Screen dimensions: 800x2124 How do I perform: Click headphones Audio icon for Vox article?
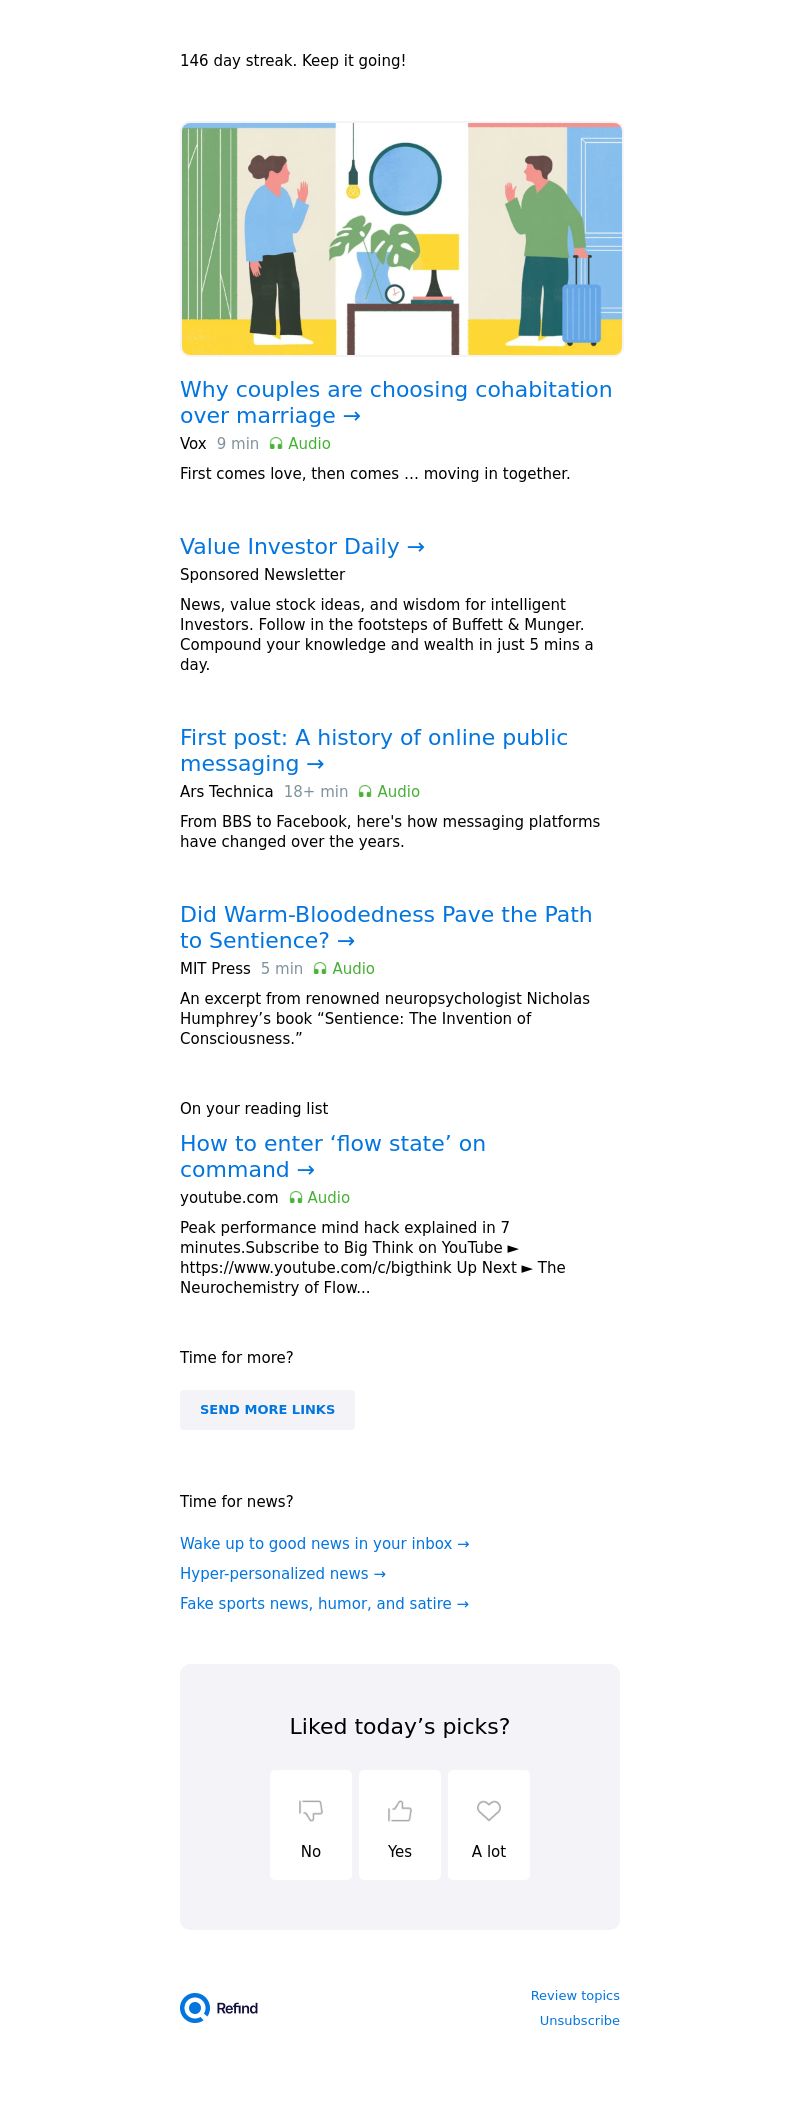pos(276,444)
